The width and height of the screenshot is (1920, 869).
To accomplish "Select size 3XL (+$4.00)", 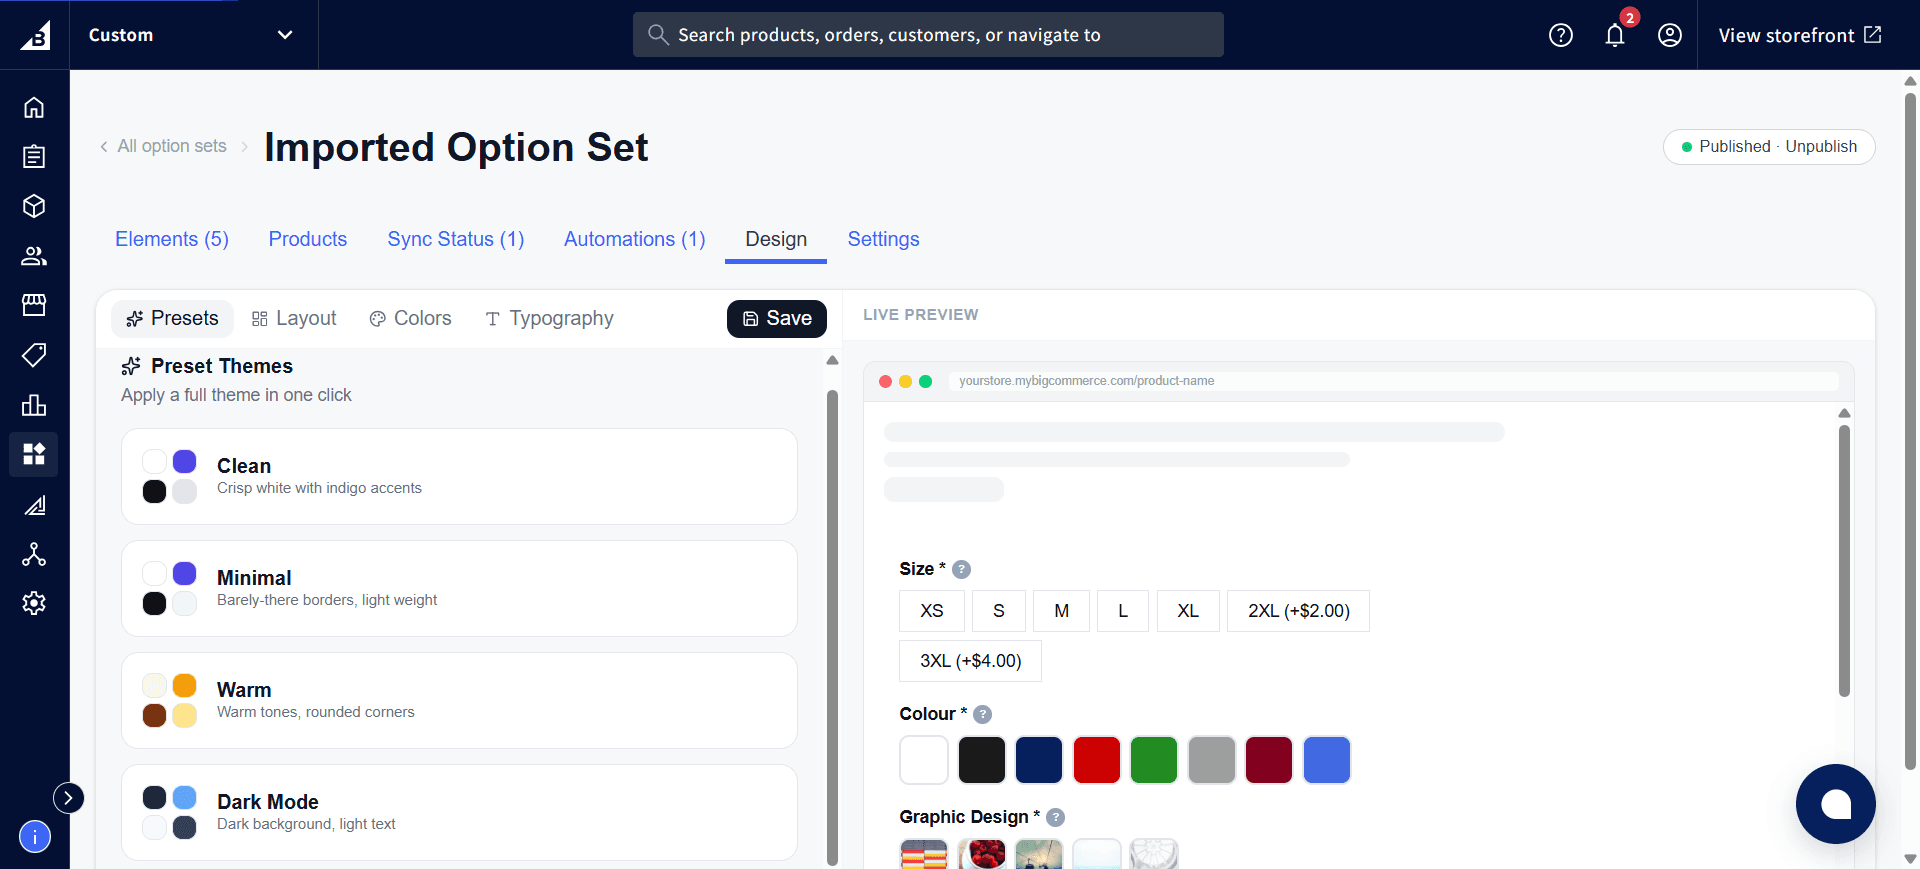I will 971,661.
